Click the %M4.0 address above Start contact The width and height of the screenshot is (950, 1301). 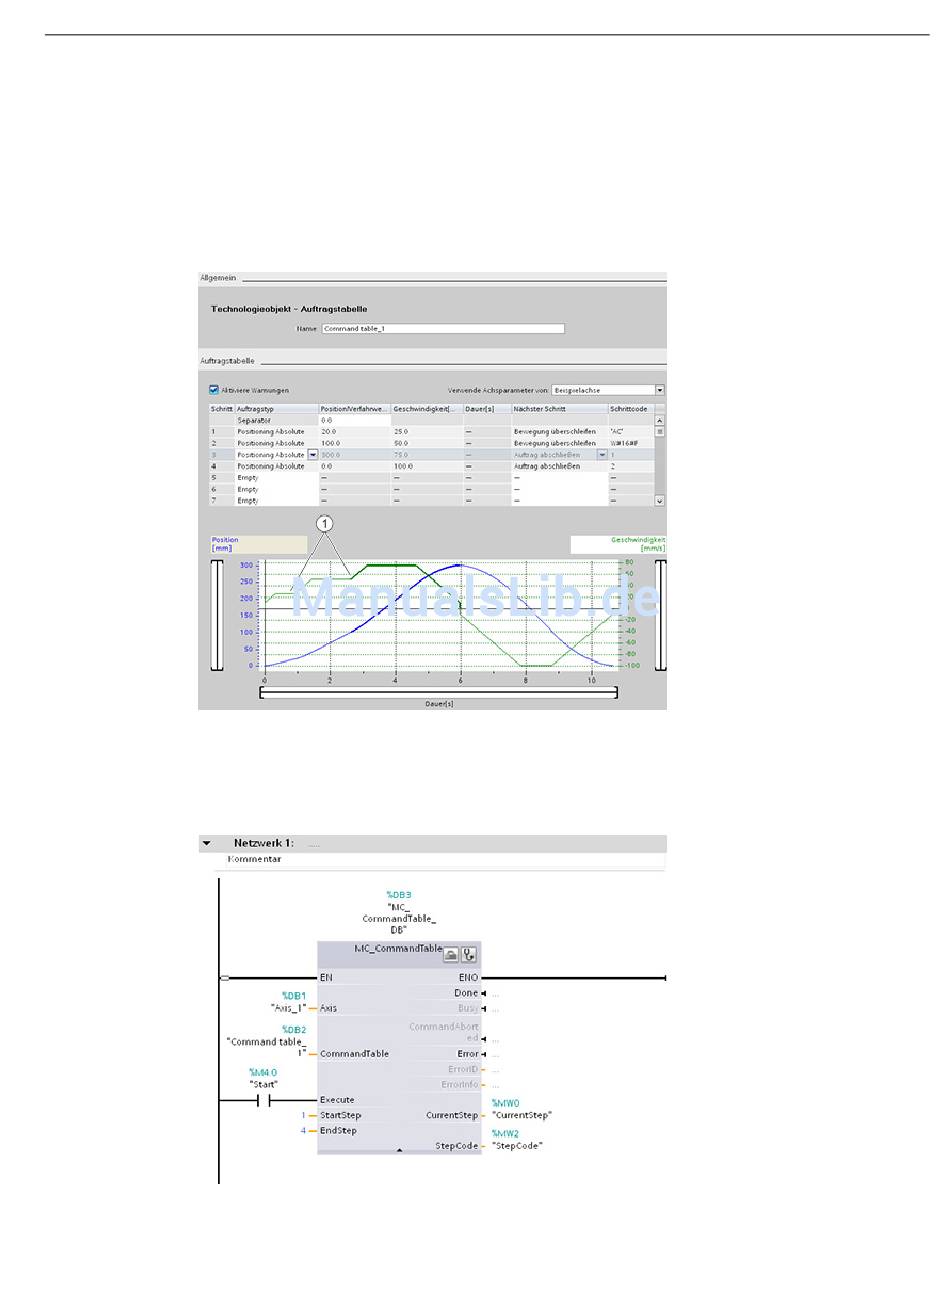pos(263,1072)
